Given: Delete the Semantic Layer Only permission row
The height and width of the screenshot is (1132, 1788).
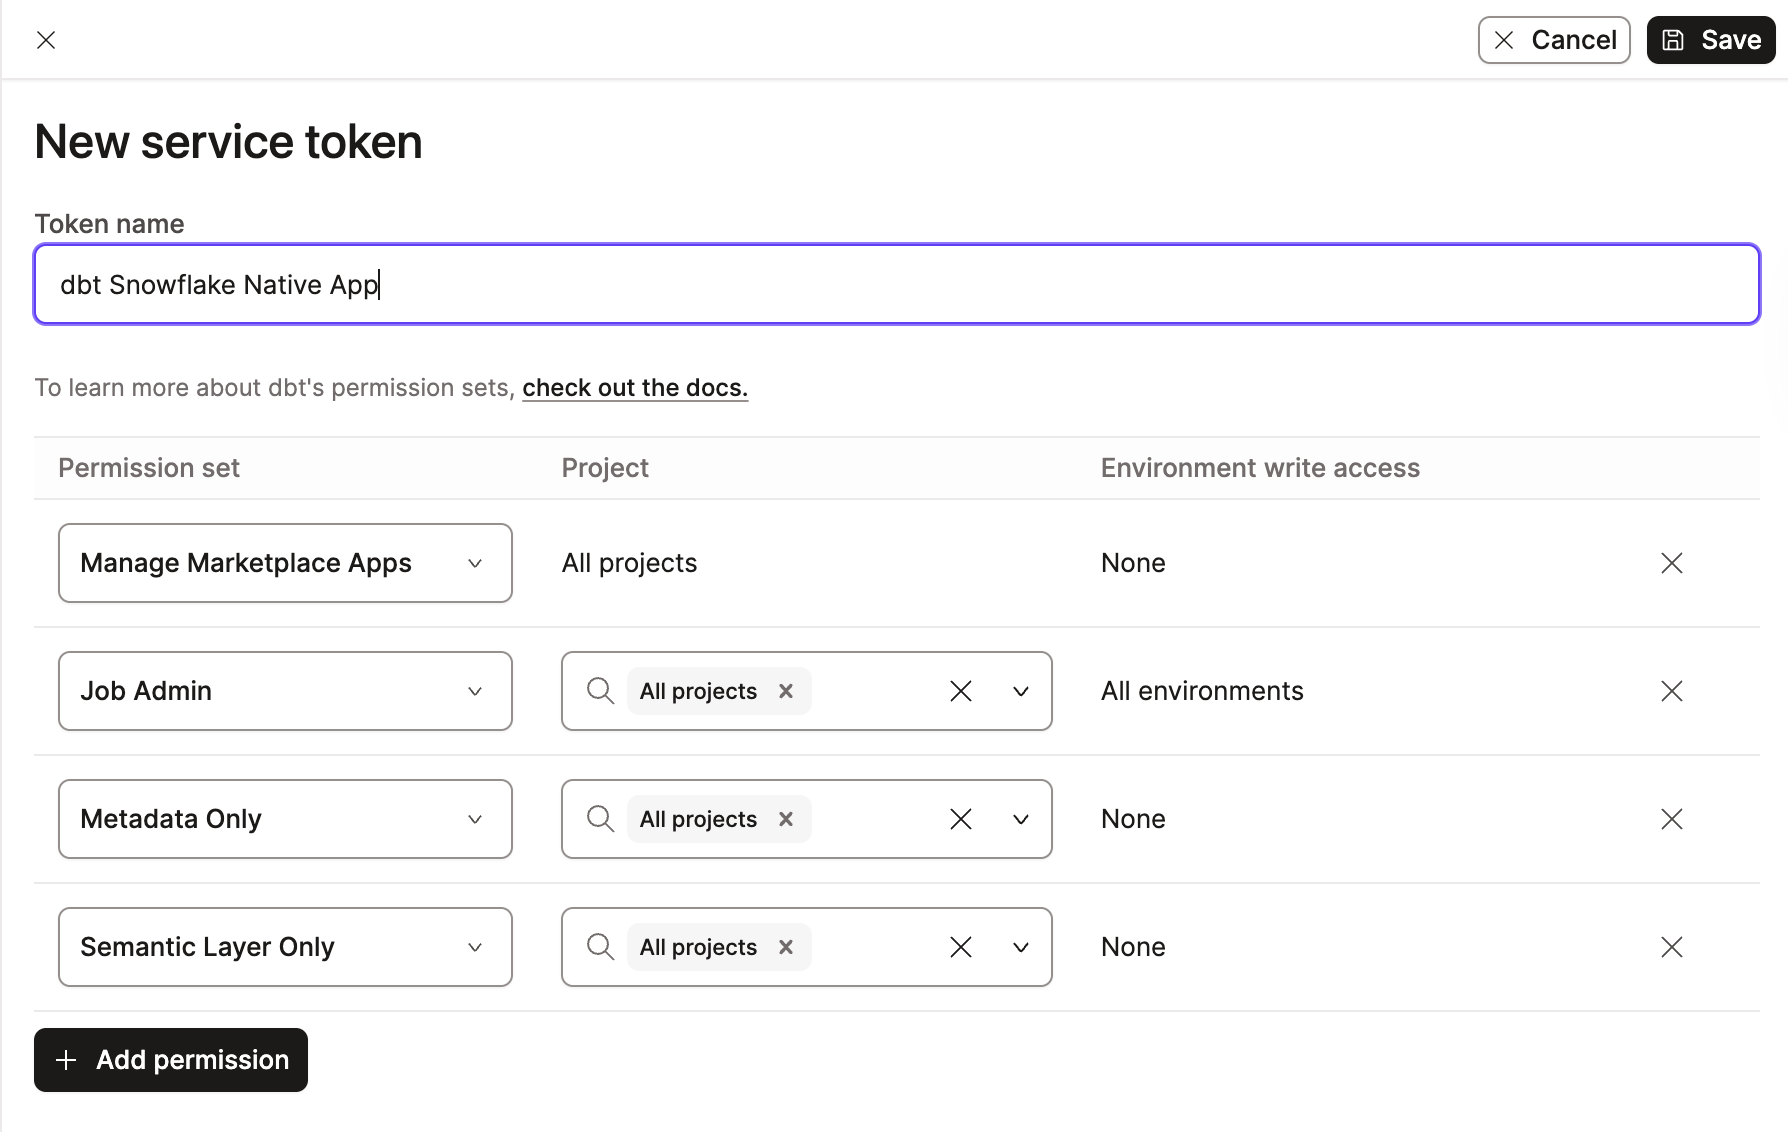Looking at the screenshot, I should [x=1672, y=947].
